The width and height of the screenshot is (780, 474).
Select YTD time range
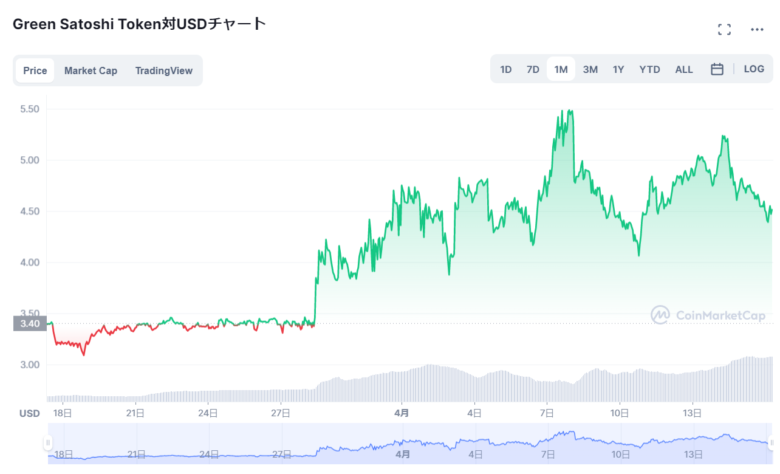[650, 70]
